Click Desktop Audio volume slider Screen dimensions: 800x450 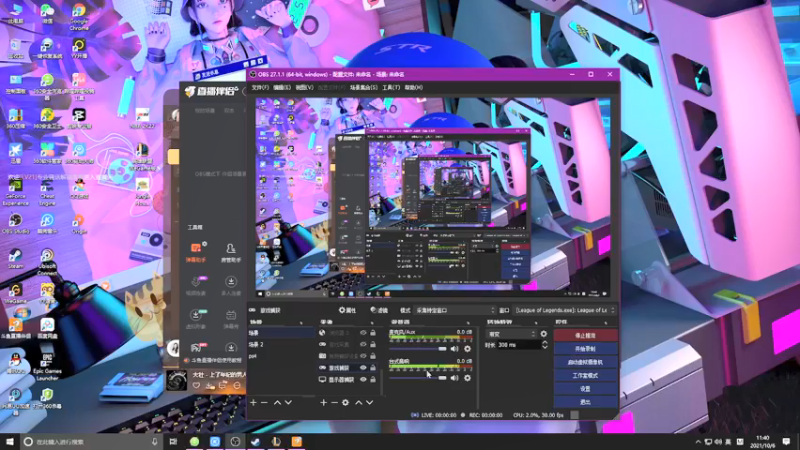(x=418, y=378)
